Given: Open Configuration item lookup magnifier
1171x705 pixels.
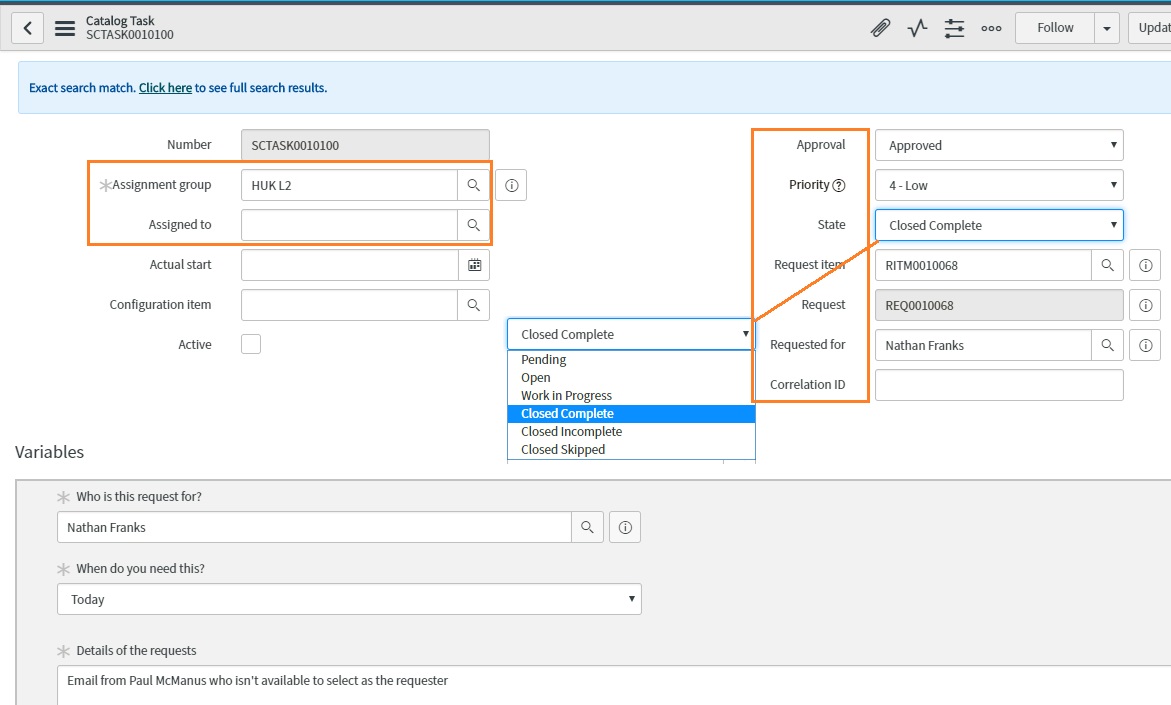Looking at the screenshot, I should [473, 305].
